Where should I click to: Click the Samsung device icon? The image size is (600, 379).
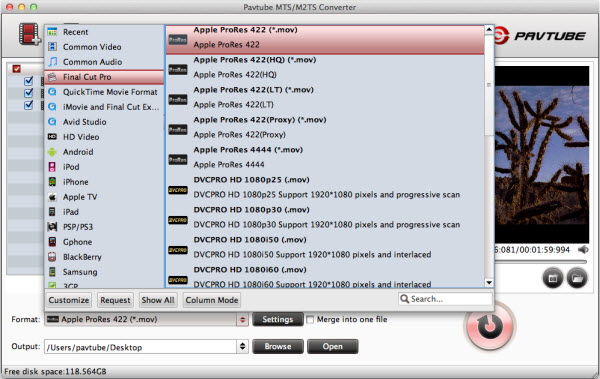(52, 272)
